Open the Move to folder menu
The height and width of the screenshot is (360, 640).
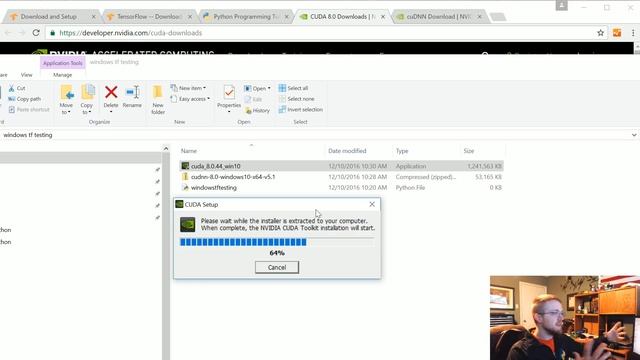(x=67, y=99)
